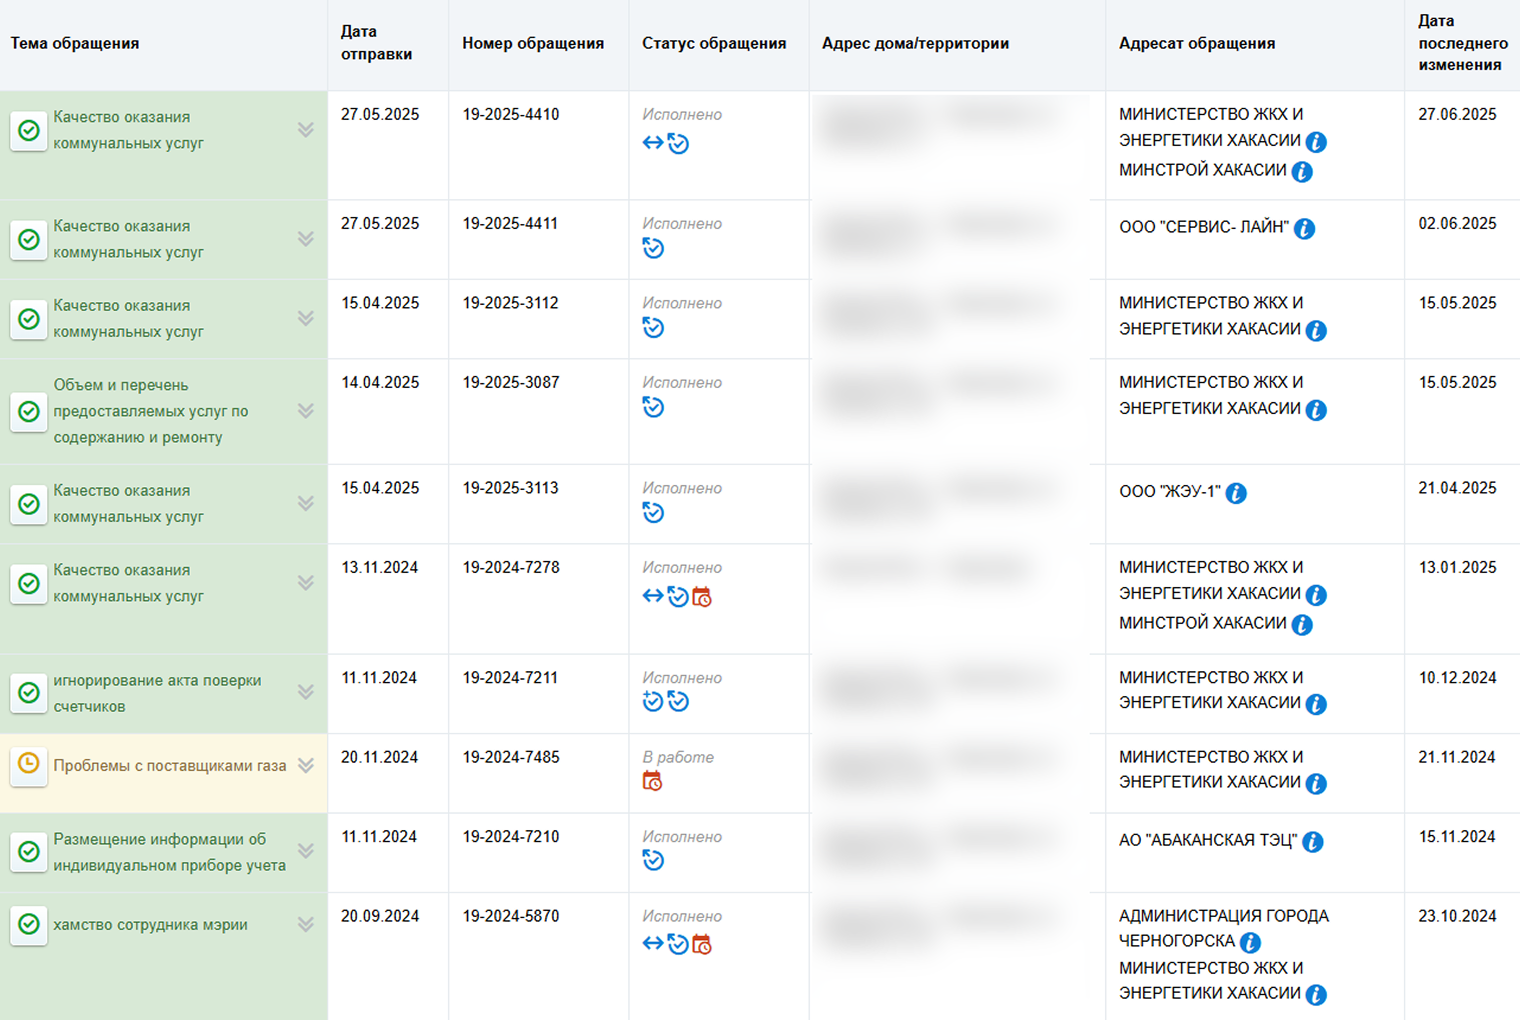
Task: Expand the "Проблемы с поставщиками газа" row
Action: point(306,766)
